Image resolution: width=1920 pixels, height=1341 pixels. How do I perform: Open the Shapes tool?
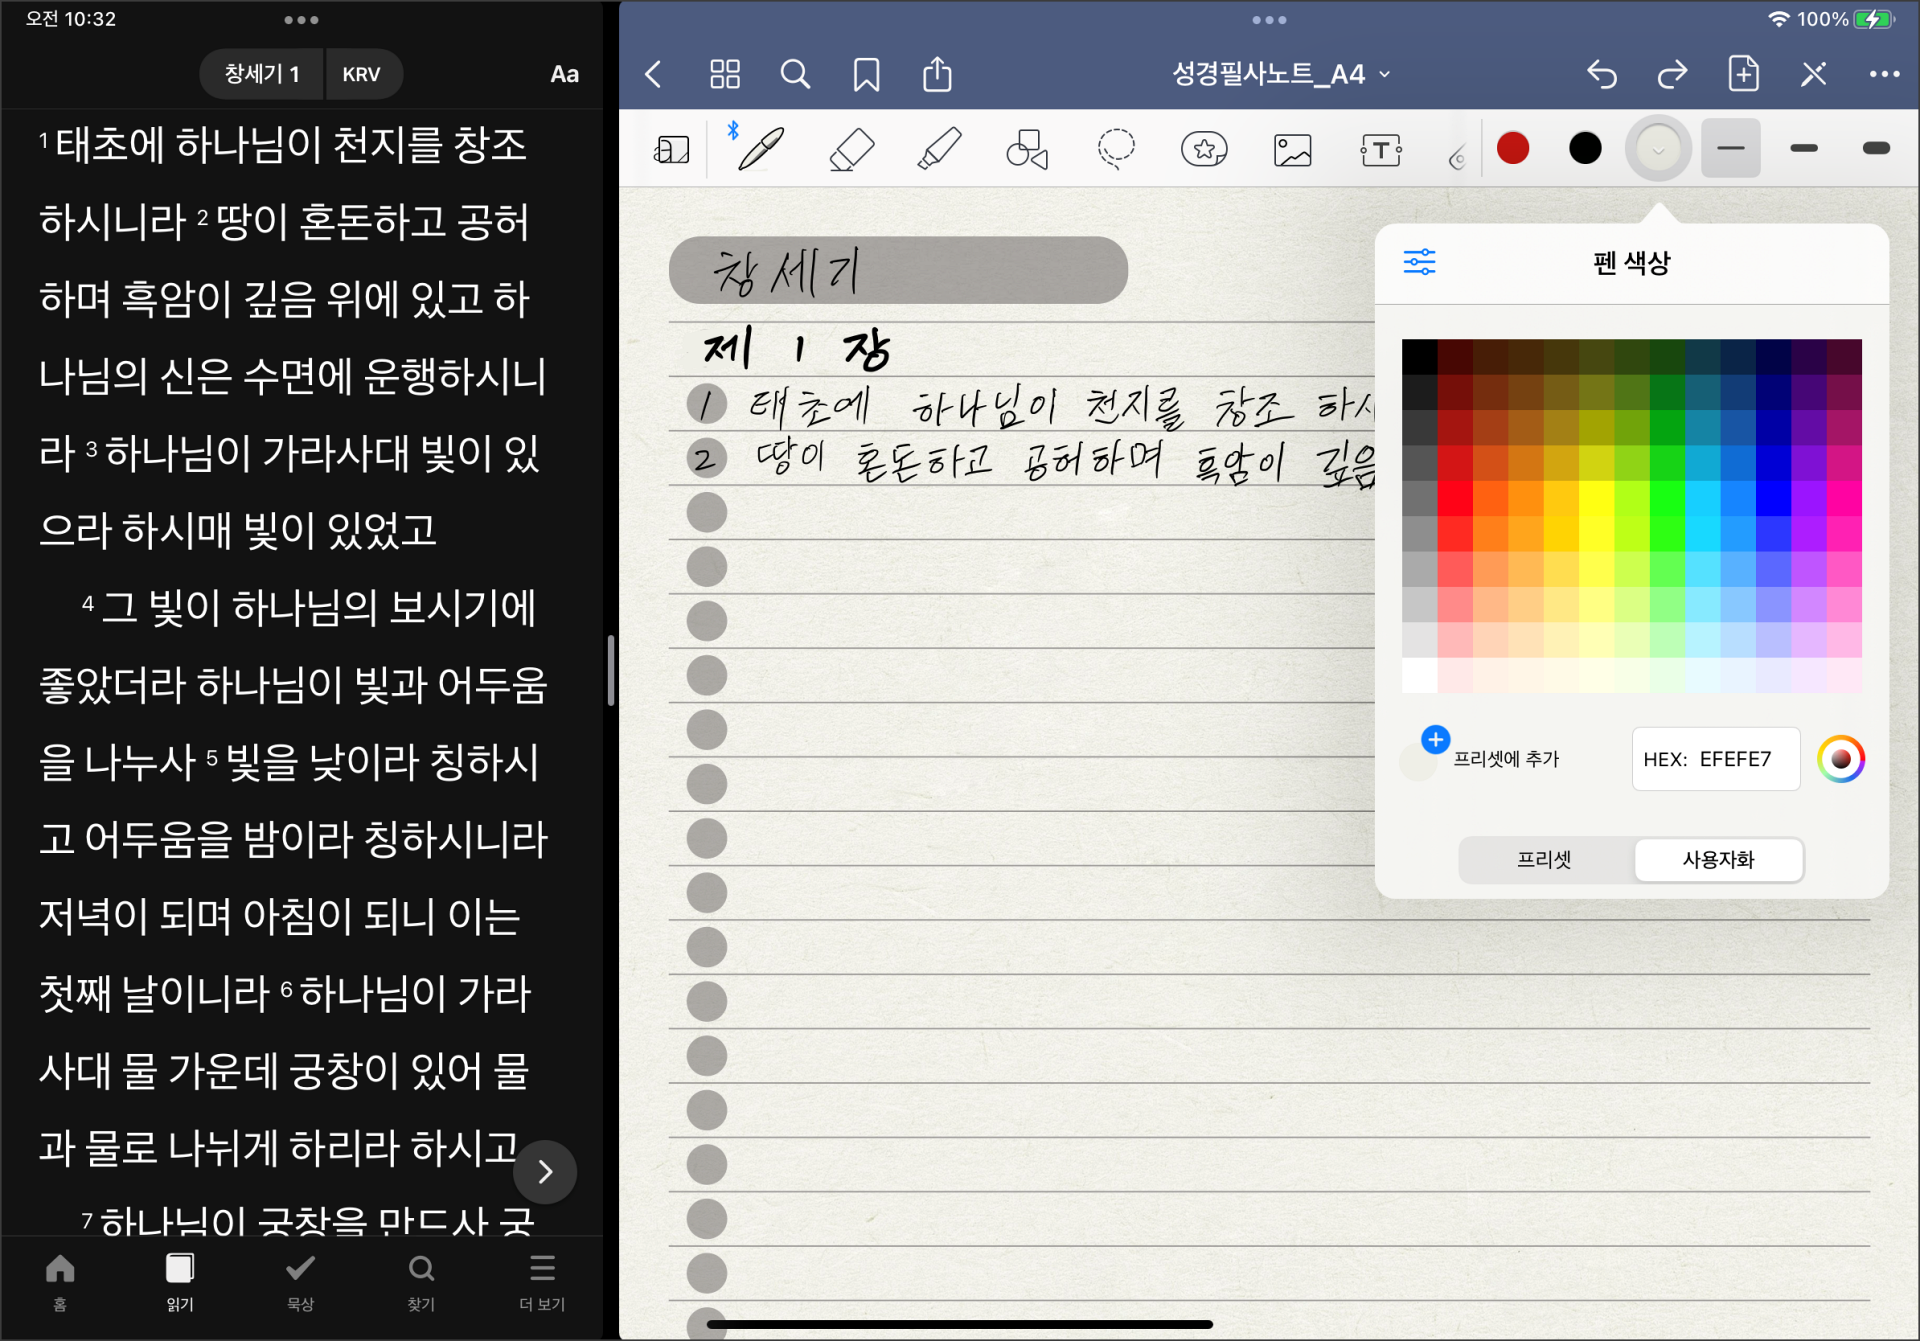point(1027,150)
